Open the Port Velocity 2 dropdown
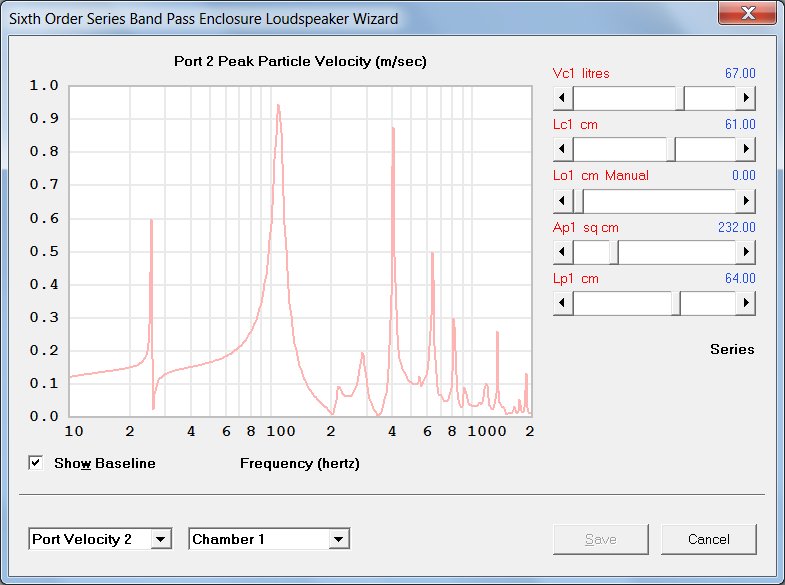Image resolution: width=785 pixels, height=585 pixels. pyautogui.click(x=161, y=539)
